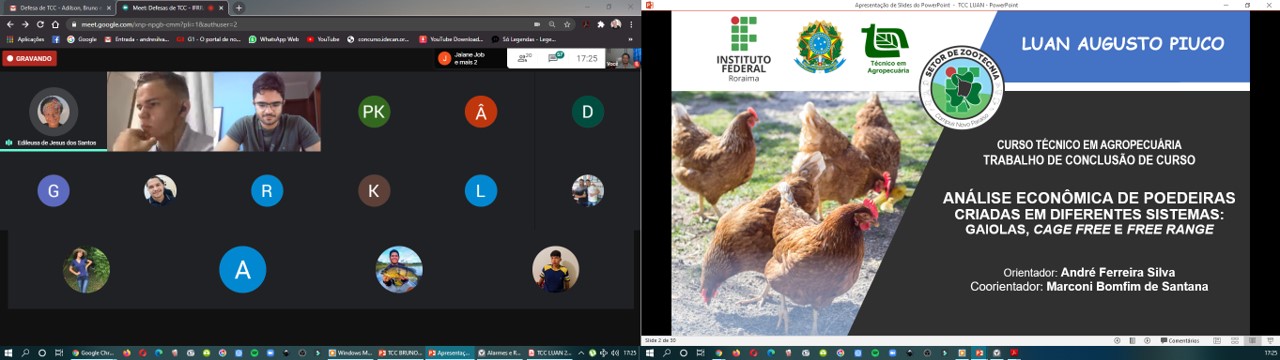Screen dimensions: 1280x360
Task: Open Comentários in PowerPoint status bar
Action: 1179,340
